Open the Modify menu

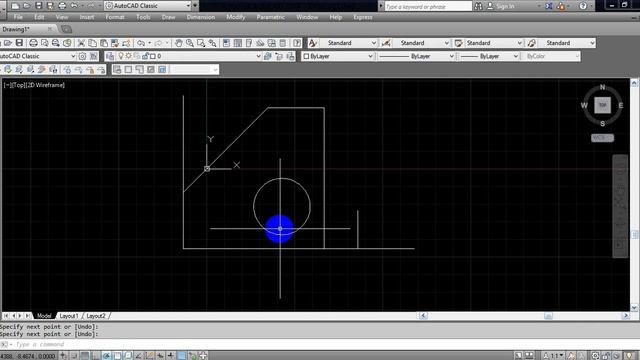[236, 17]
